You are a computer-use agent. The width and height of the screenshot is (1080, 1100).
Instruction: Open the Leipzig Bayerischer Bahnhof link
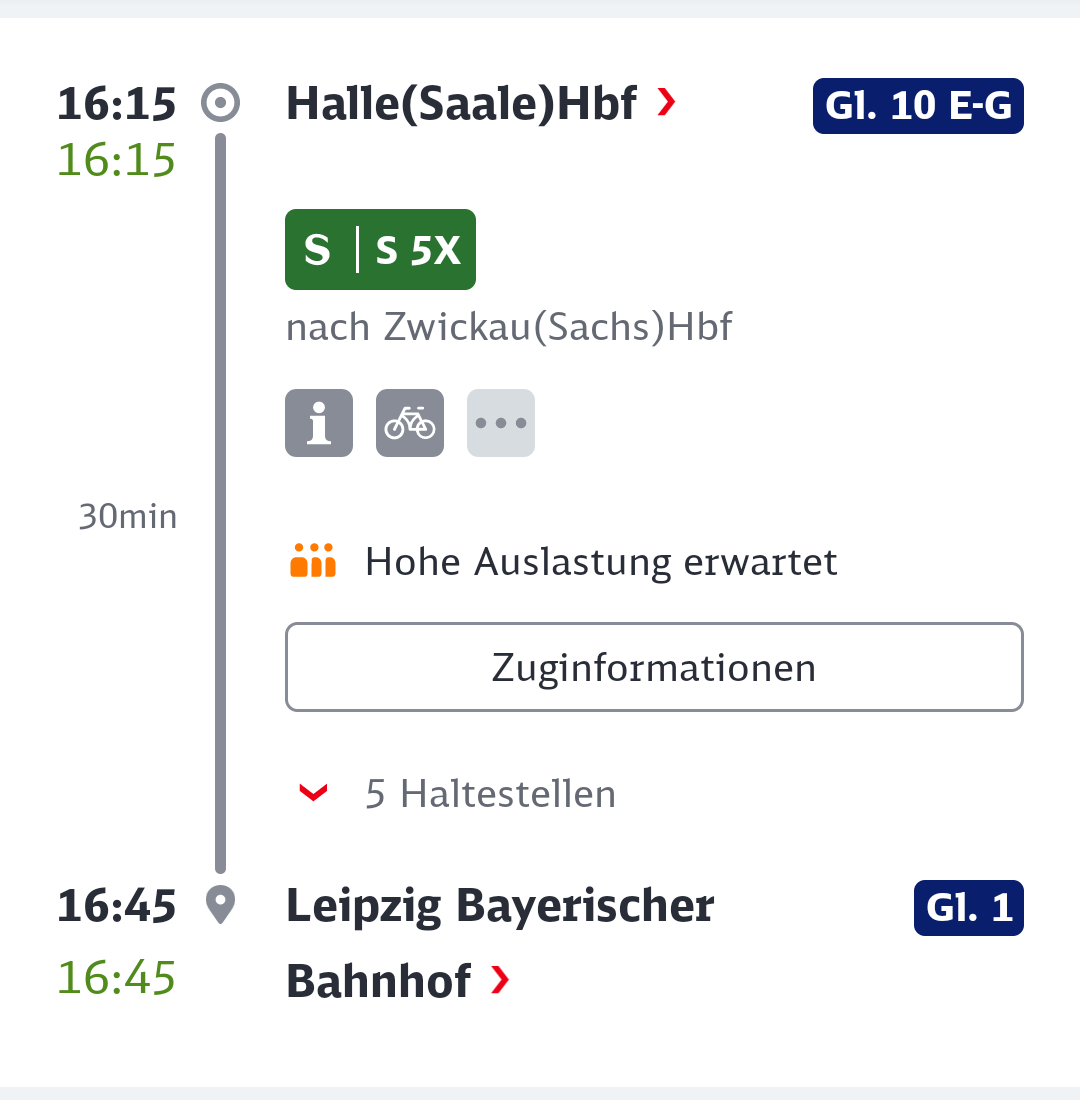(500, 906)
